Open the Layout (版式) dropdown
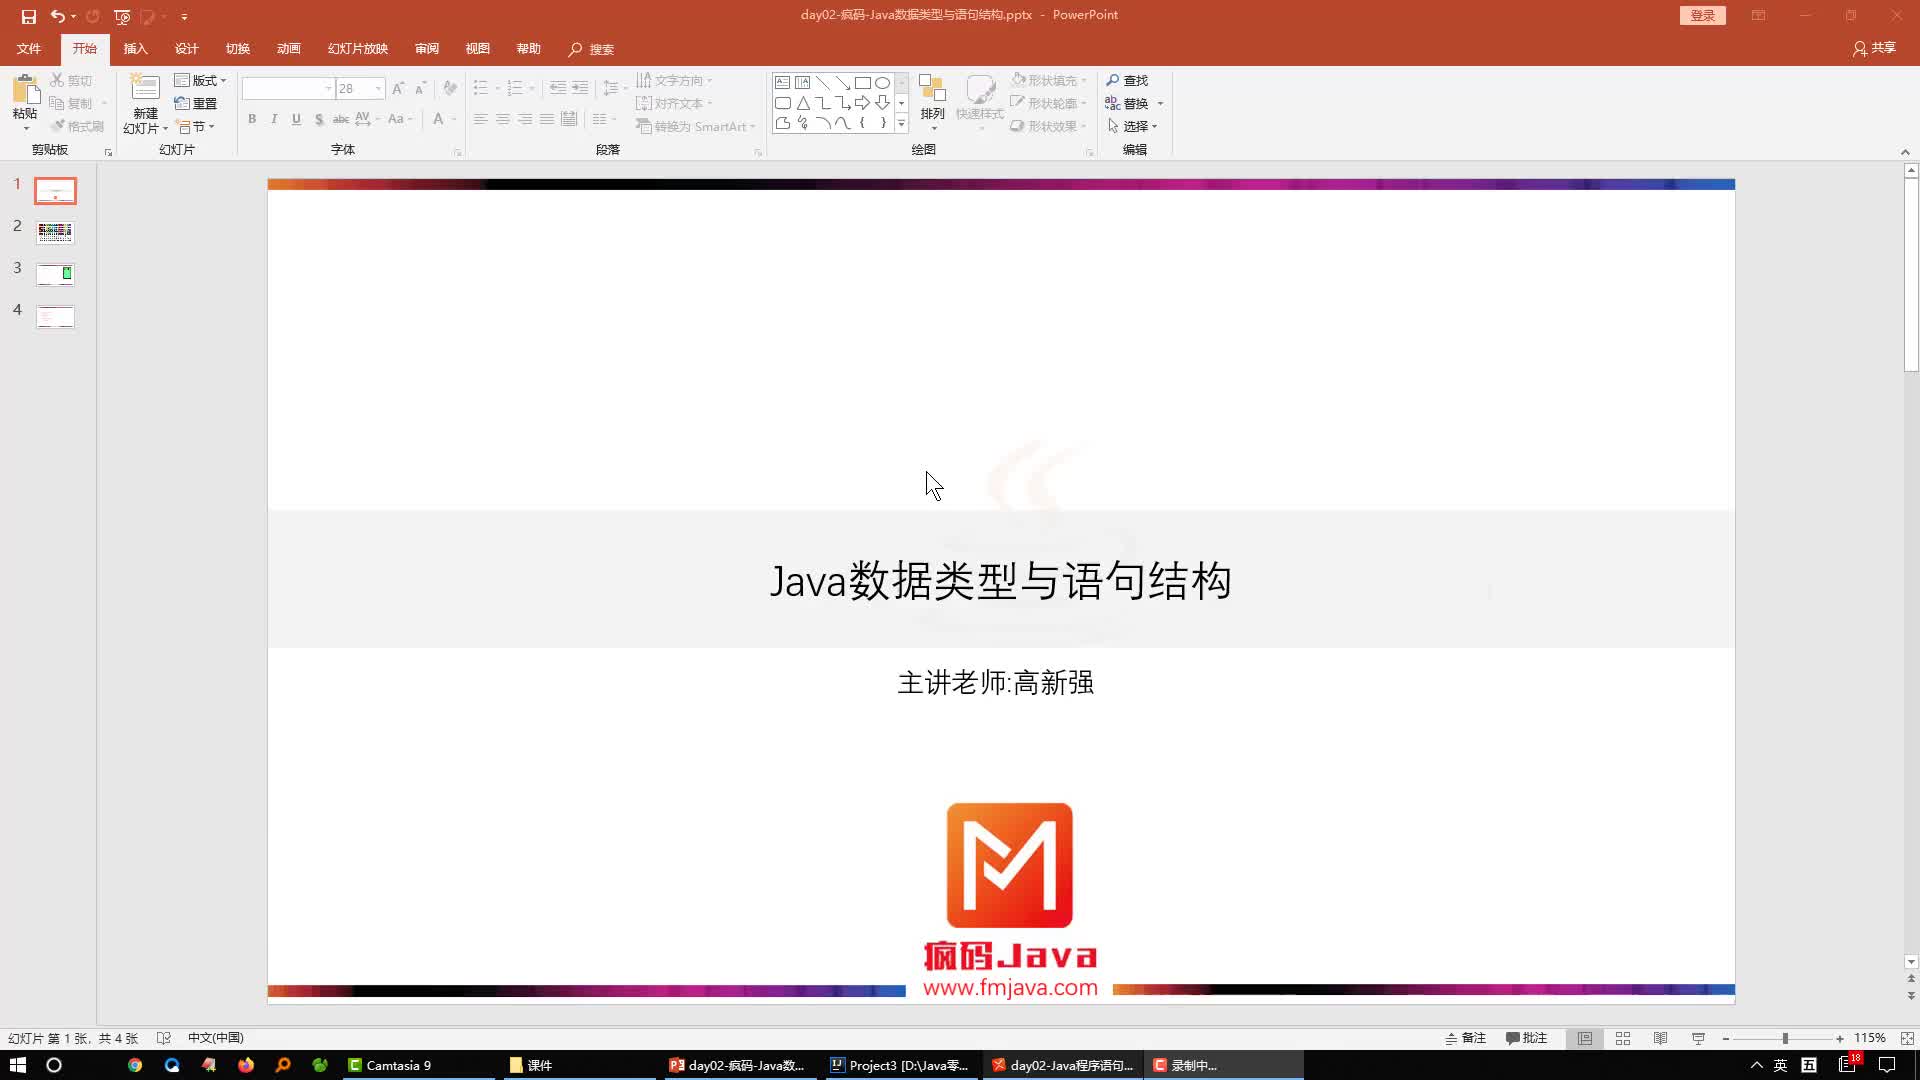Screen dimensions: 1920x1080 pos(201,80)
